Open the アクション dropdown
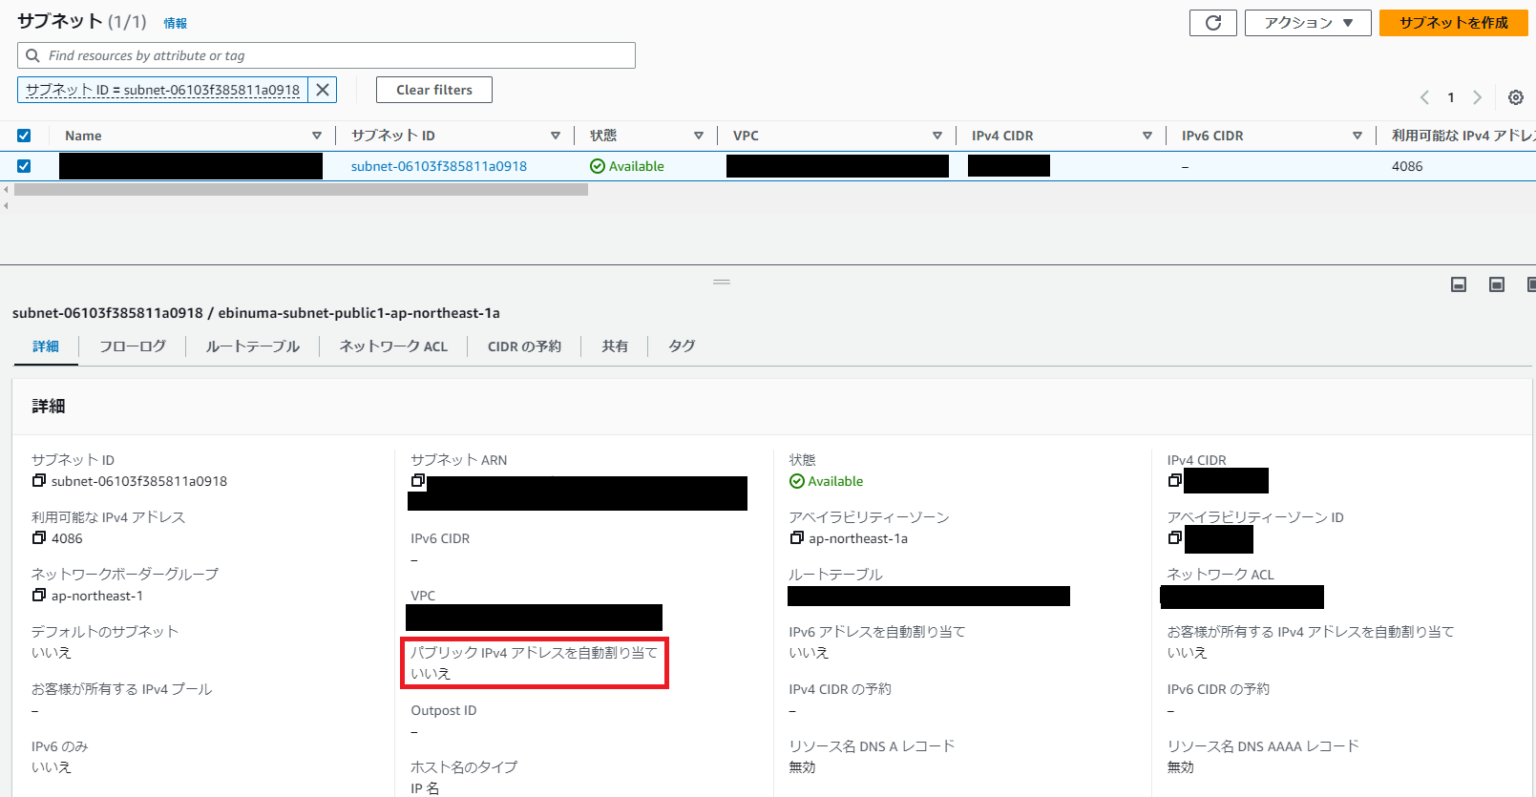Screen dimensions: 1536x797 (x=1307, y=22)
